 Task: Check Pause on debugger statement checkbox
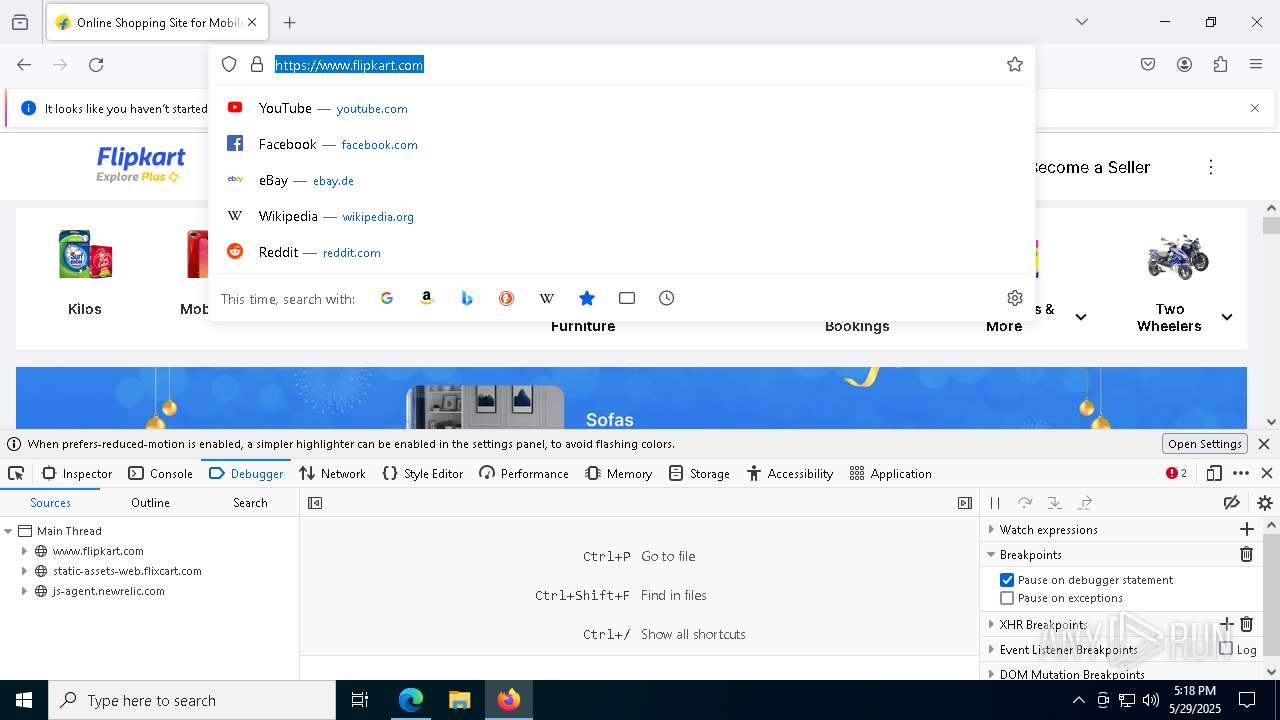tap(1007, 580)
